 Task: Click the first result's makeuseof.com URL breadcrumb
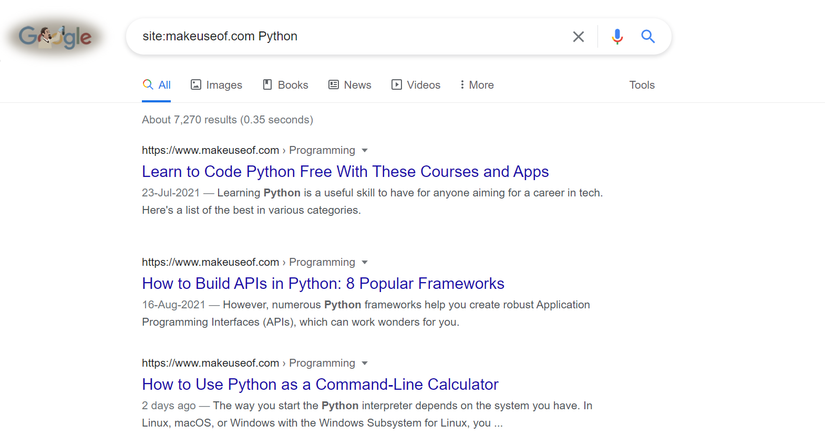tap(210, 151)
